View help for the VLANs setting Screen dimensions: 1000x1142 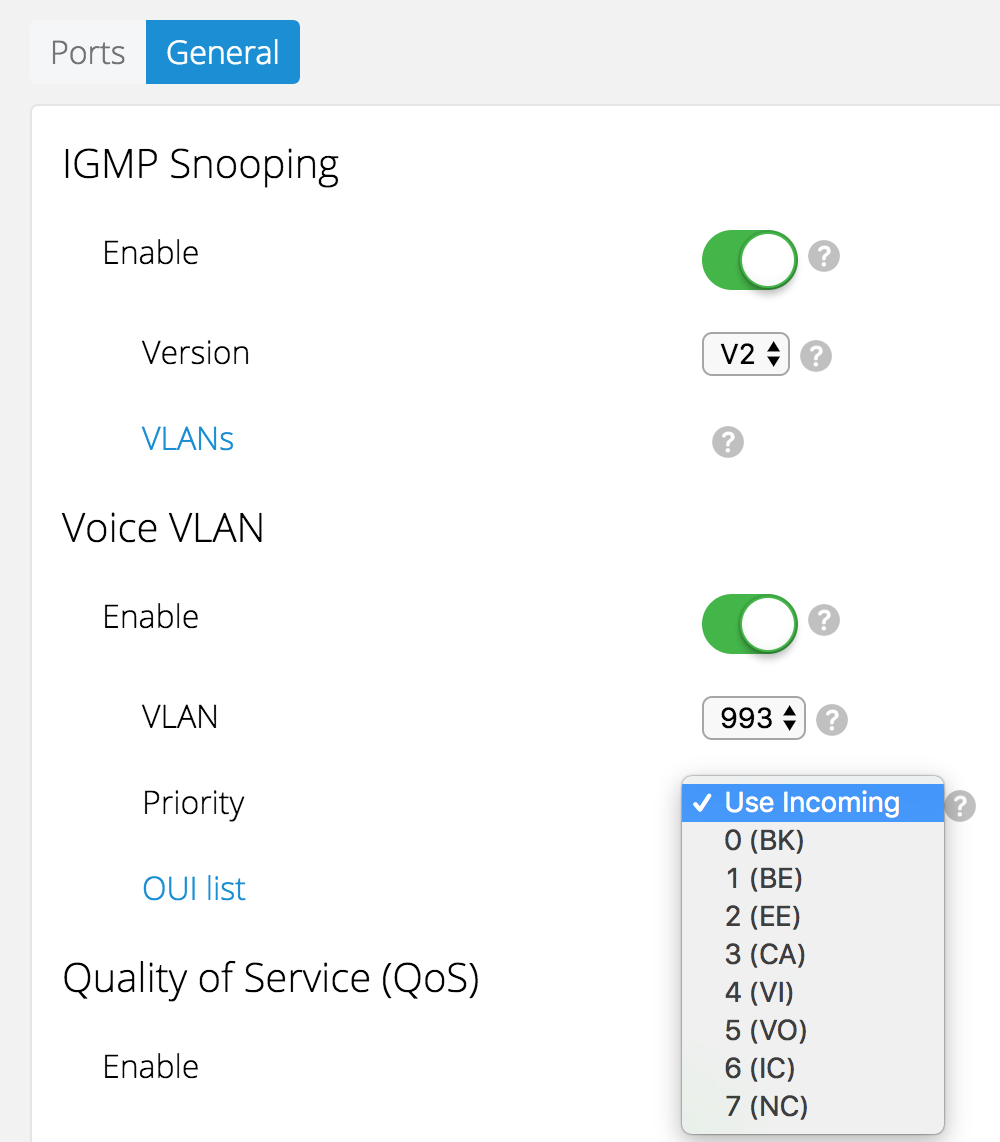tap(727, 442)
